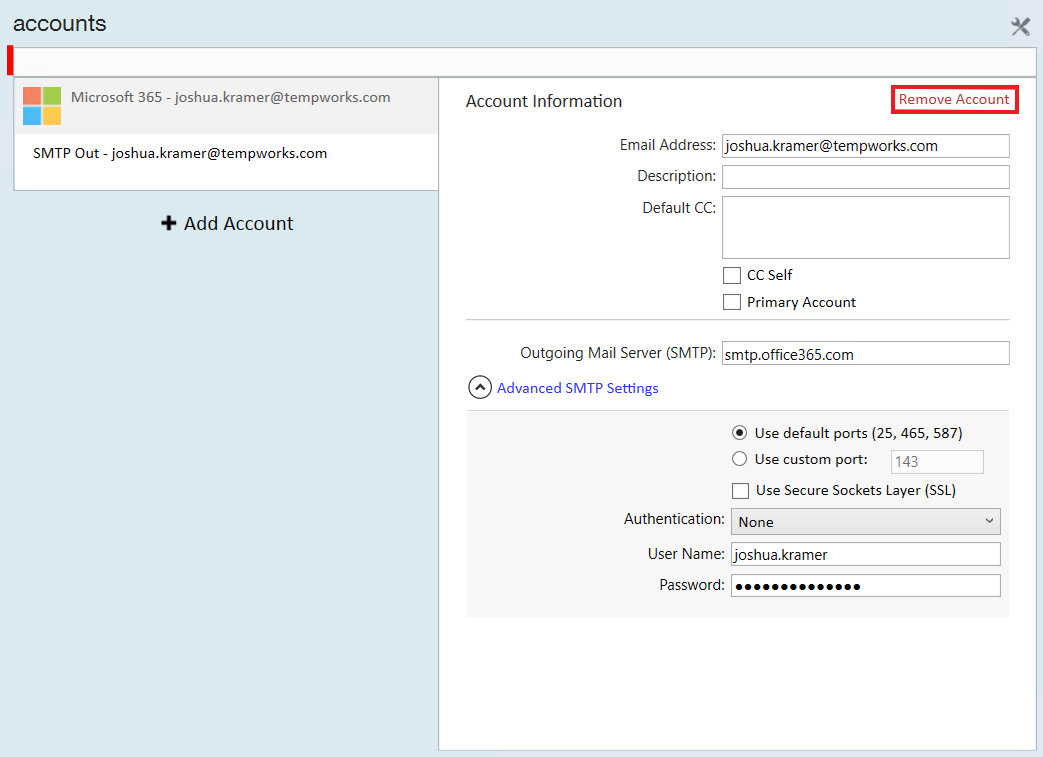Click the custom port number field

(937, 462)
